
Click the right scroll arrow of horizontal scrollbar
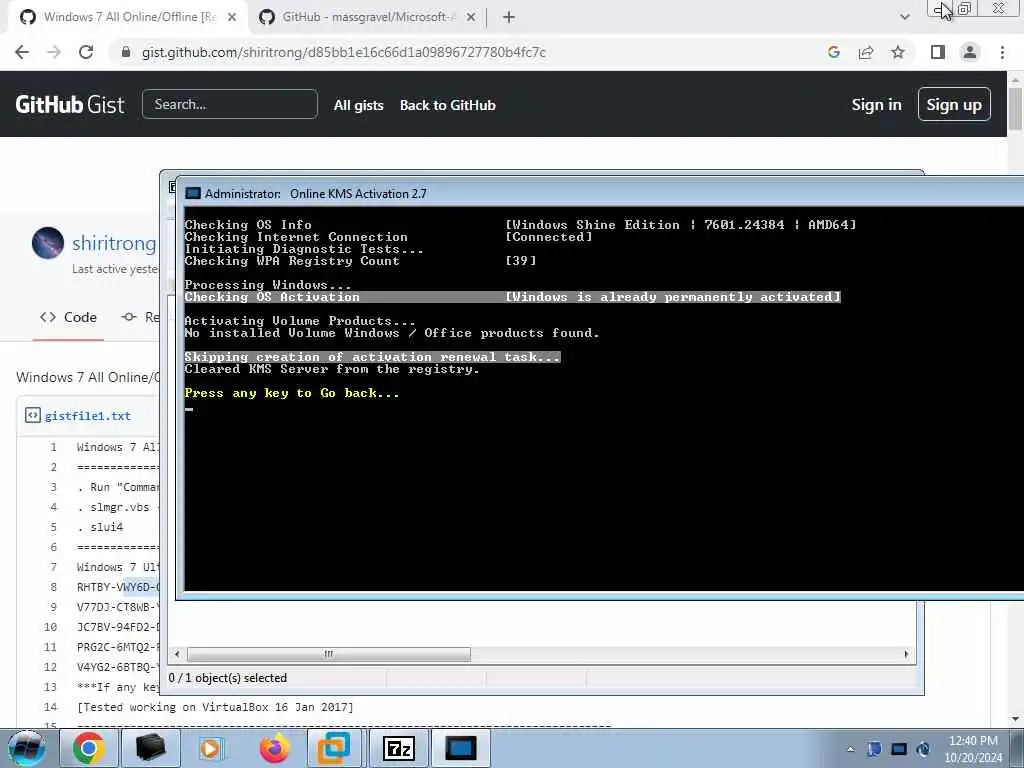pyautogui.click(x=906, y=654)
